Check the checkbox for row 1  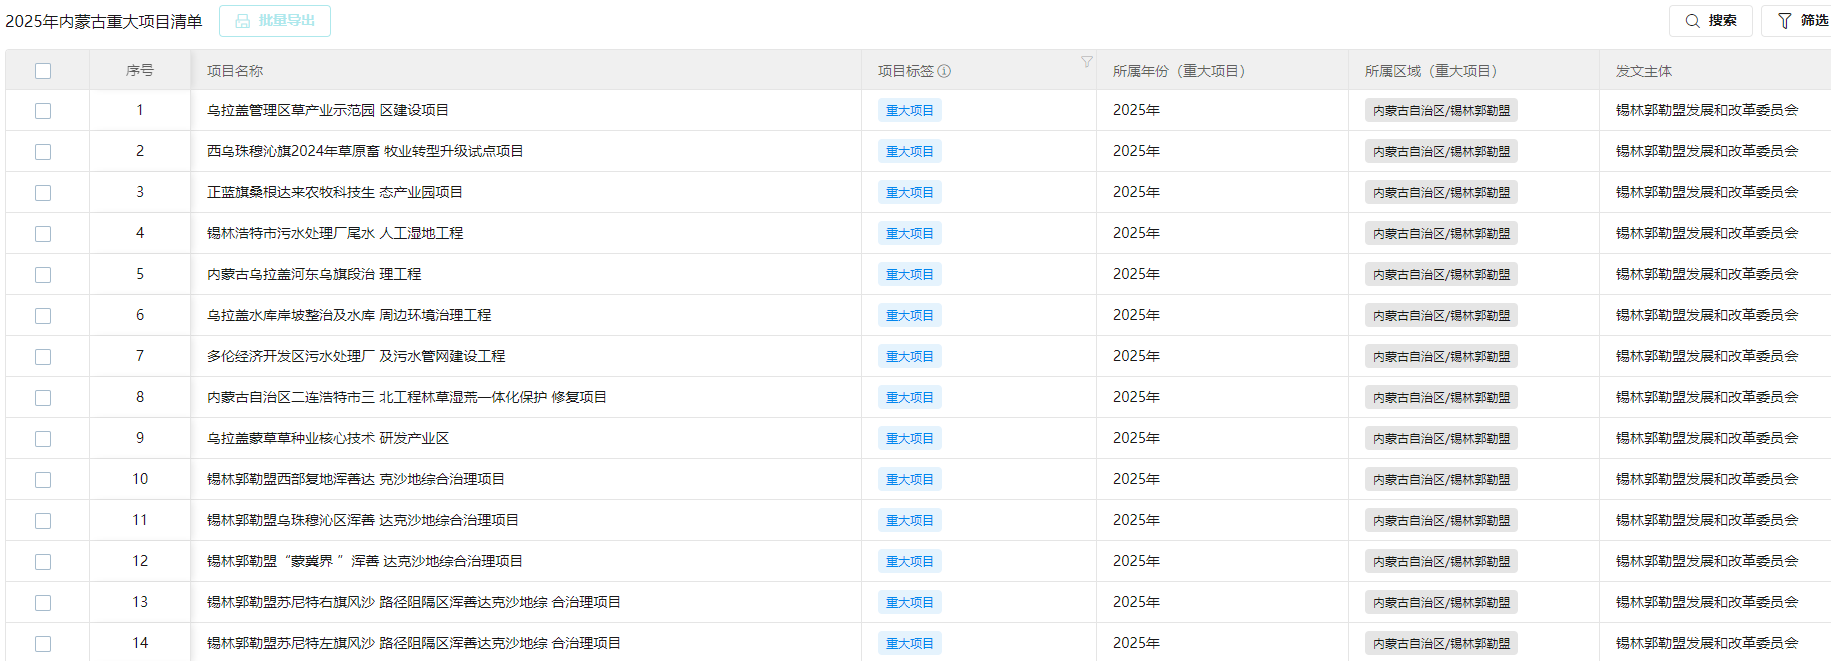pyautogui.click(x=43, y=111)
